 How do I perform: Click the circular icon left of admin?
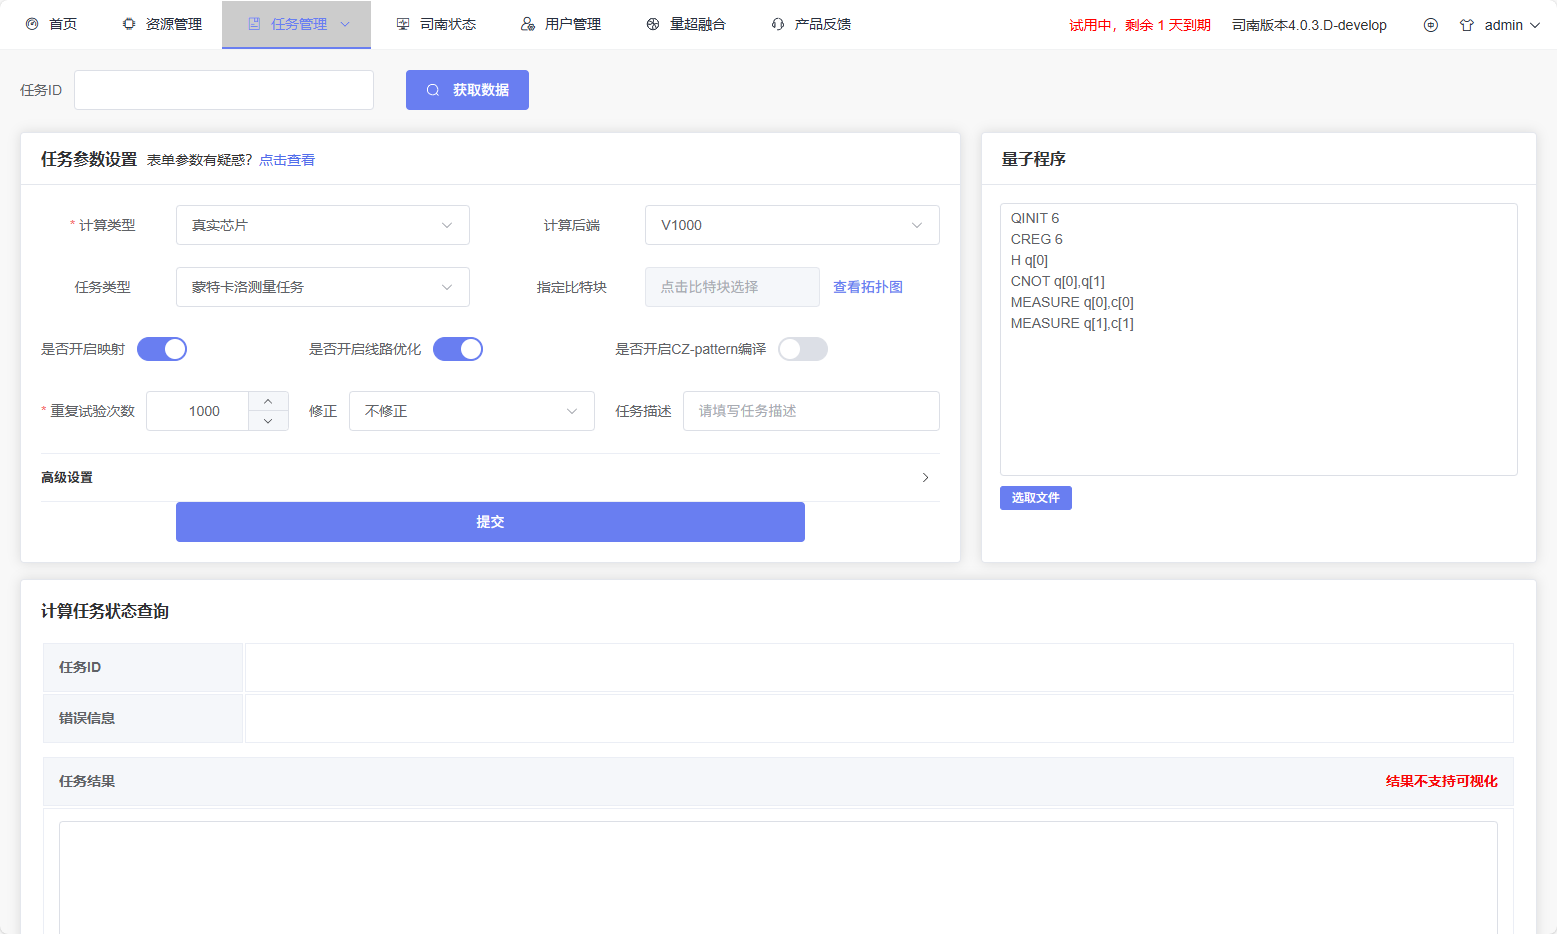(x=1431, y=25)
